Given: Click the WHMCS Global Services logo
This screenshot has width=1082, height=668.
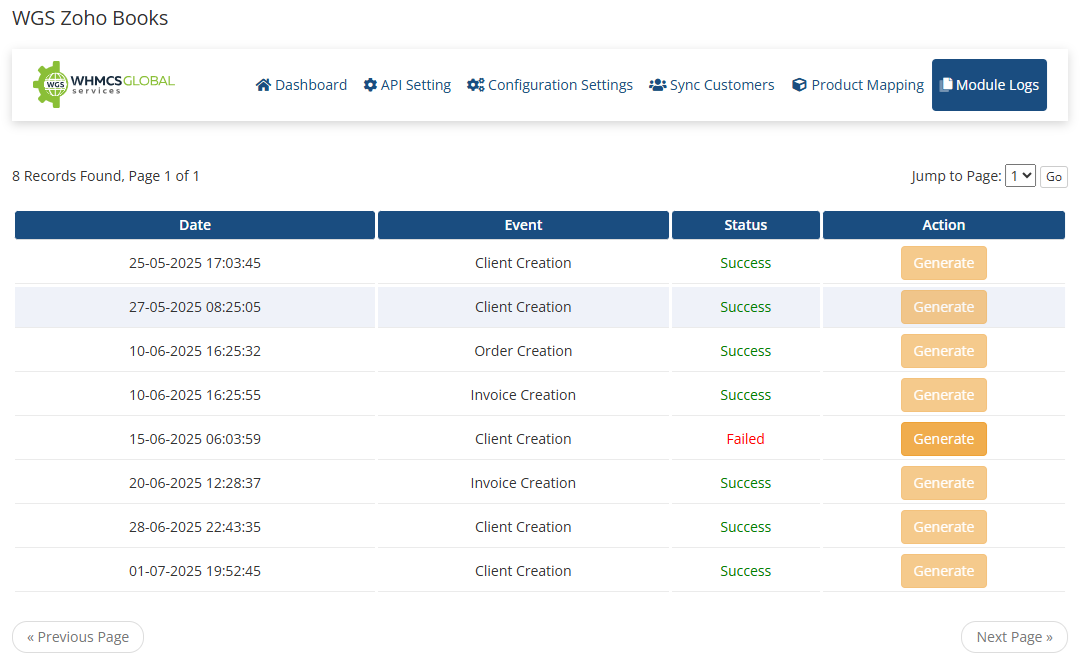Looking at the screenshot, I should [104, 85].
